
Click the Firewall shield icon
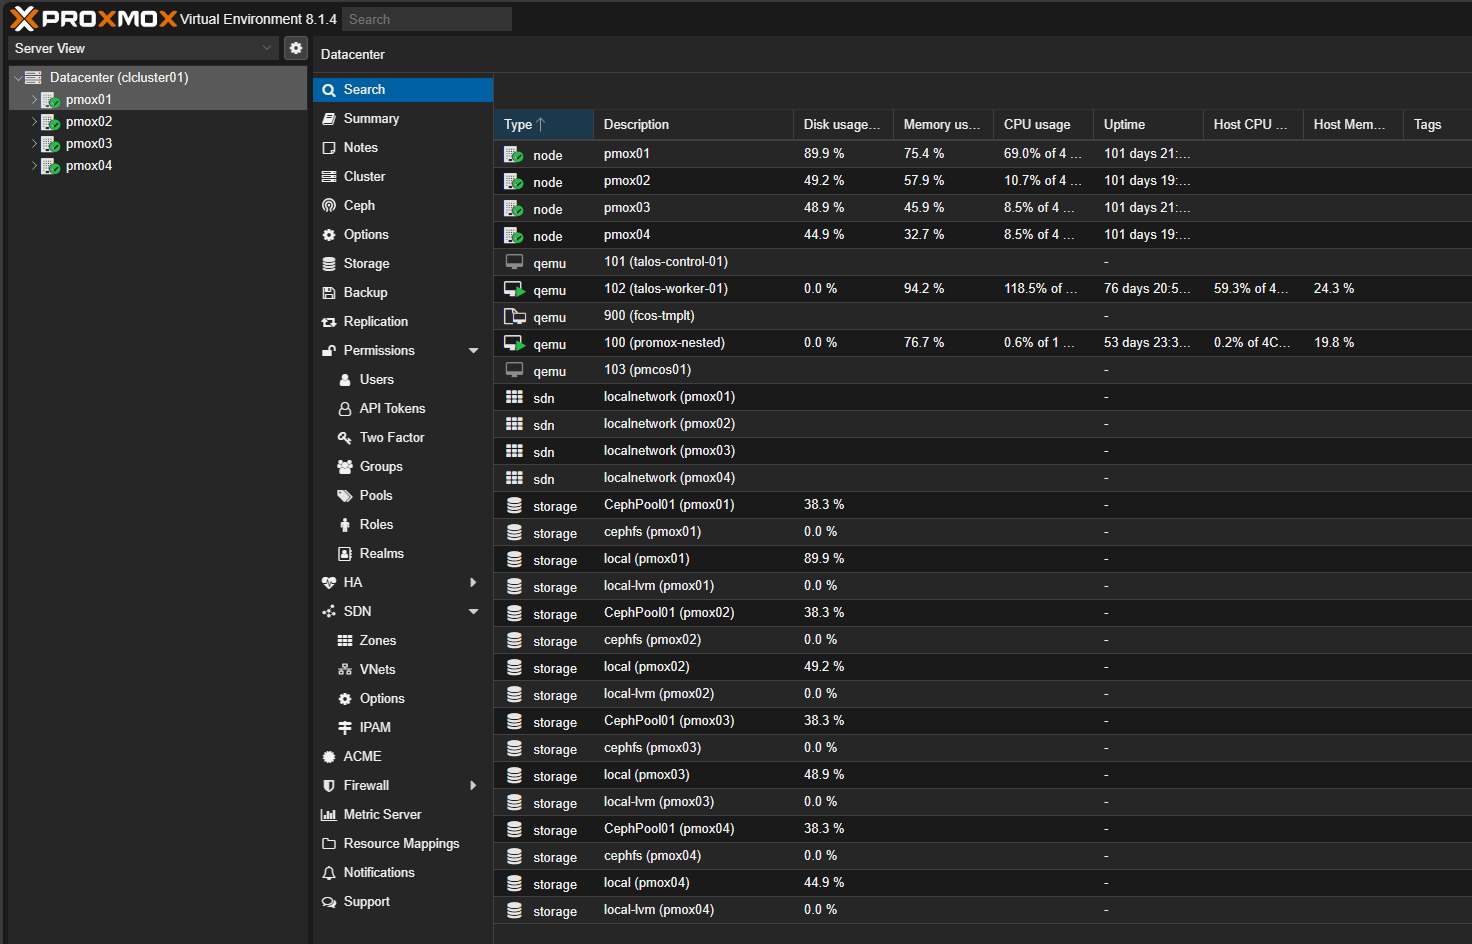point(329,786)
